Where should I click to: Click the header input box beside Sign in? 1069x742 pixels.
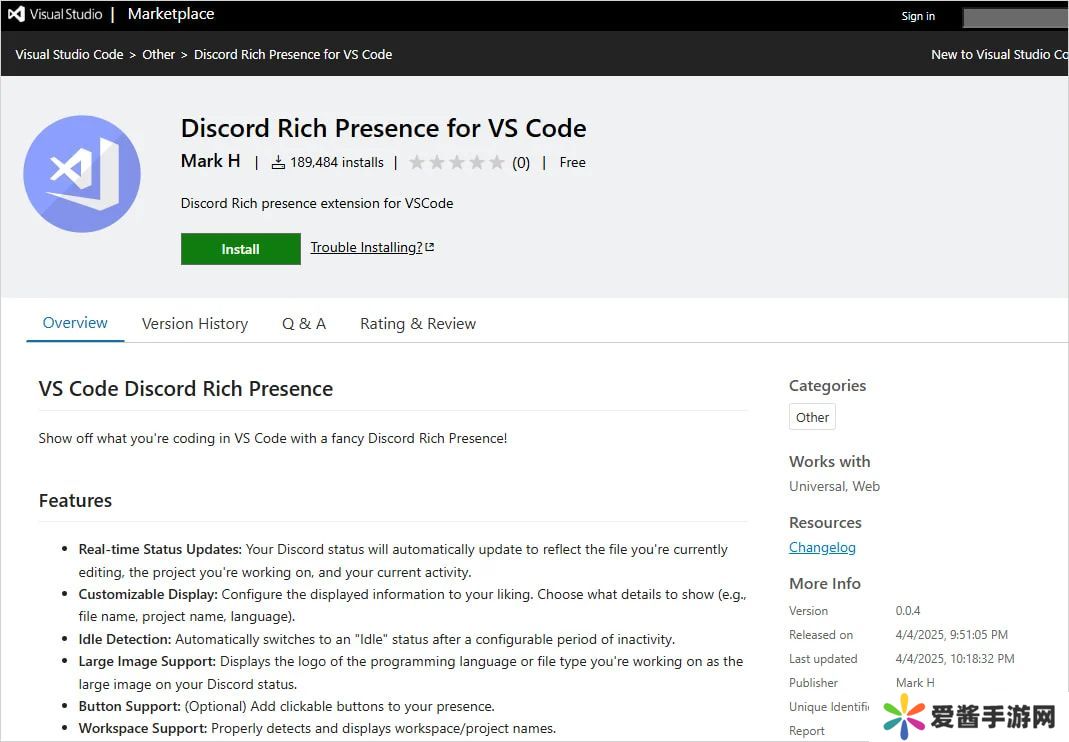(x=1014, y=17)
